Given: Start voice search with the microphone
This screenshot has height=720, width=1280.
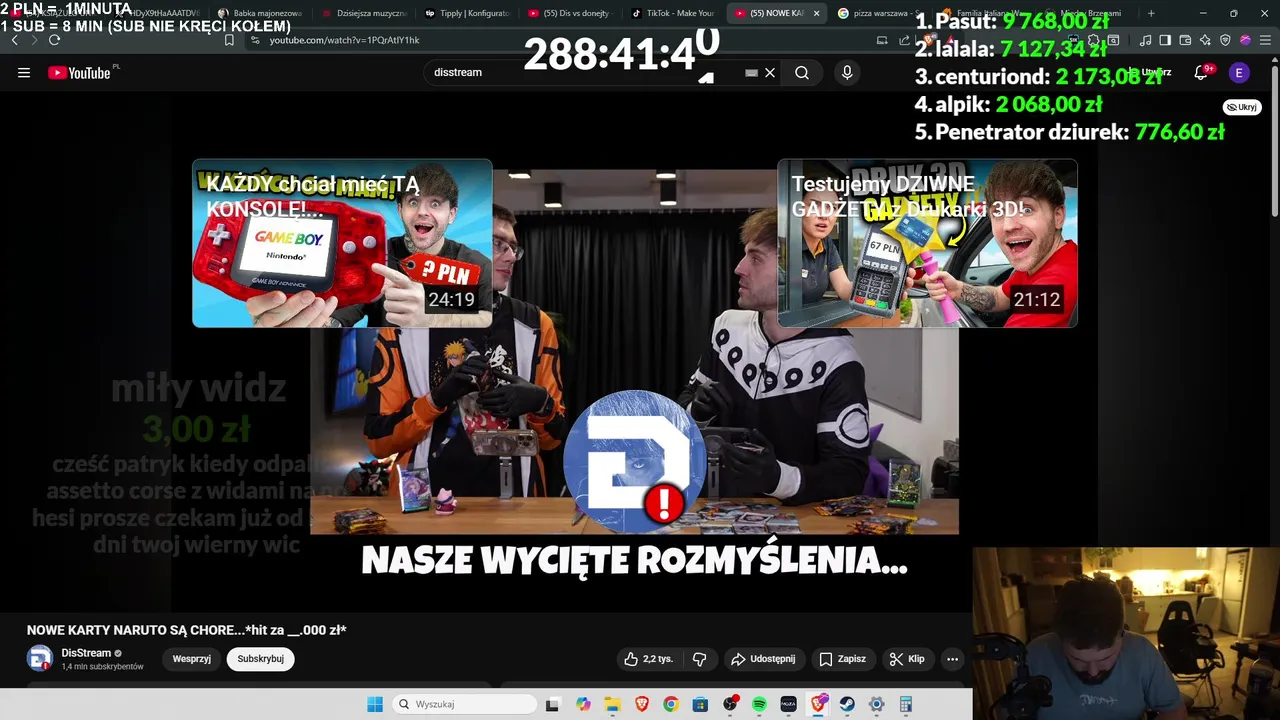Looking at the screenshot, I should 847,73.
